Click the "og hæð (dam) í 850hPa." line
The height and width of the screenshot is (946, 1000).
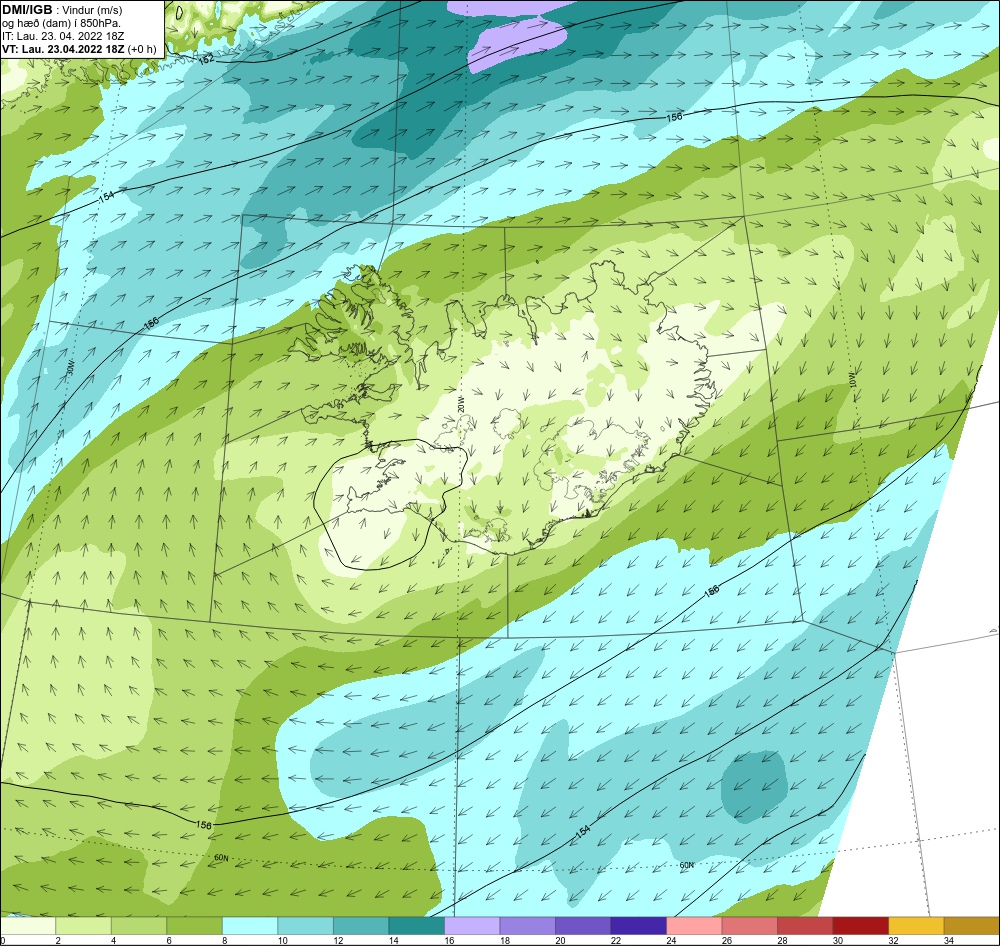tap(61, 24)
